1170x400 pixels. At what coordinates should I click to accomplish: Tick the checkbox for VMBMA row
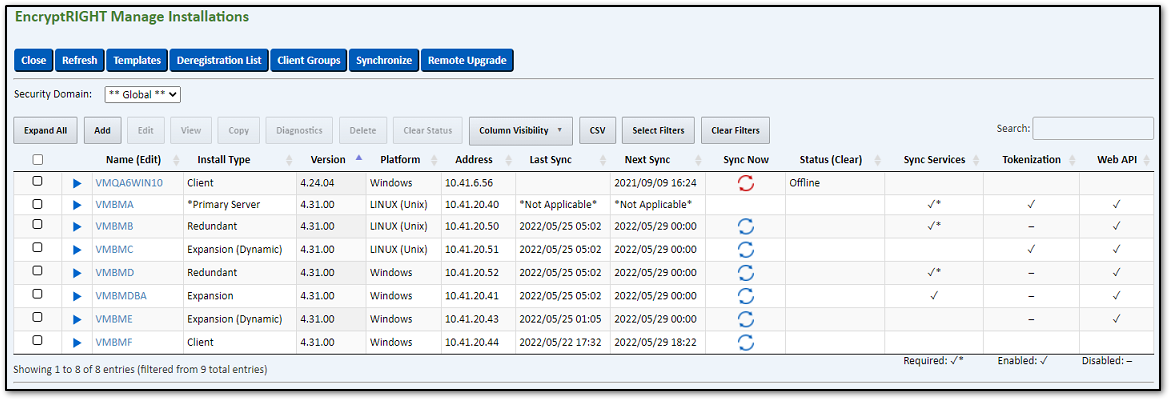[38, 204]
